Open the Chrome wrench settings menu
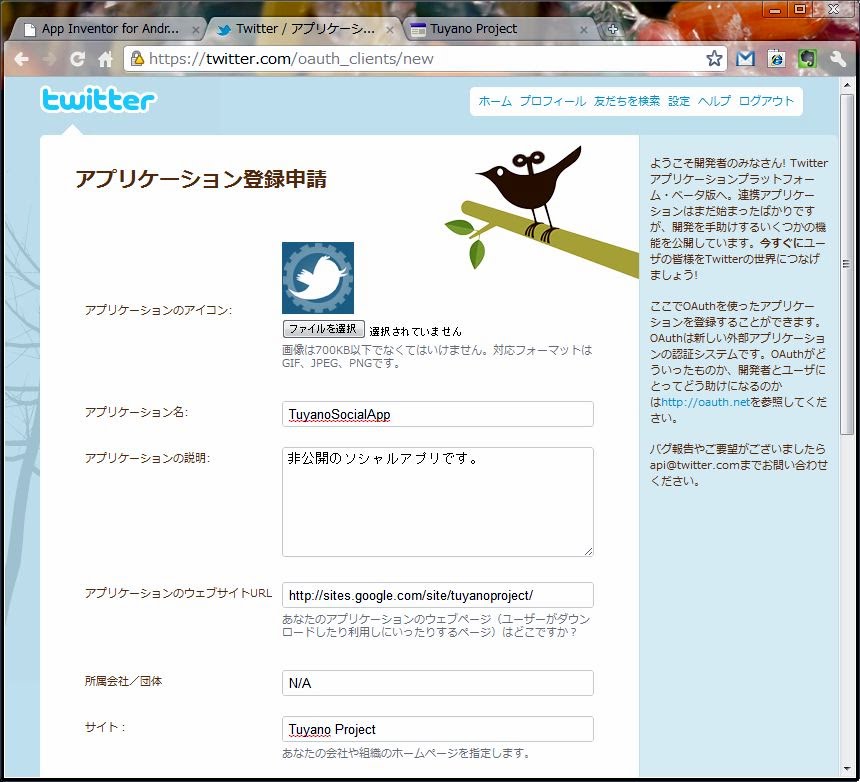The height and width of the screenshot is (782, 860). point(838,59)
